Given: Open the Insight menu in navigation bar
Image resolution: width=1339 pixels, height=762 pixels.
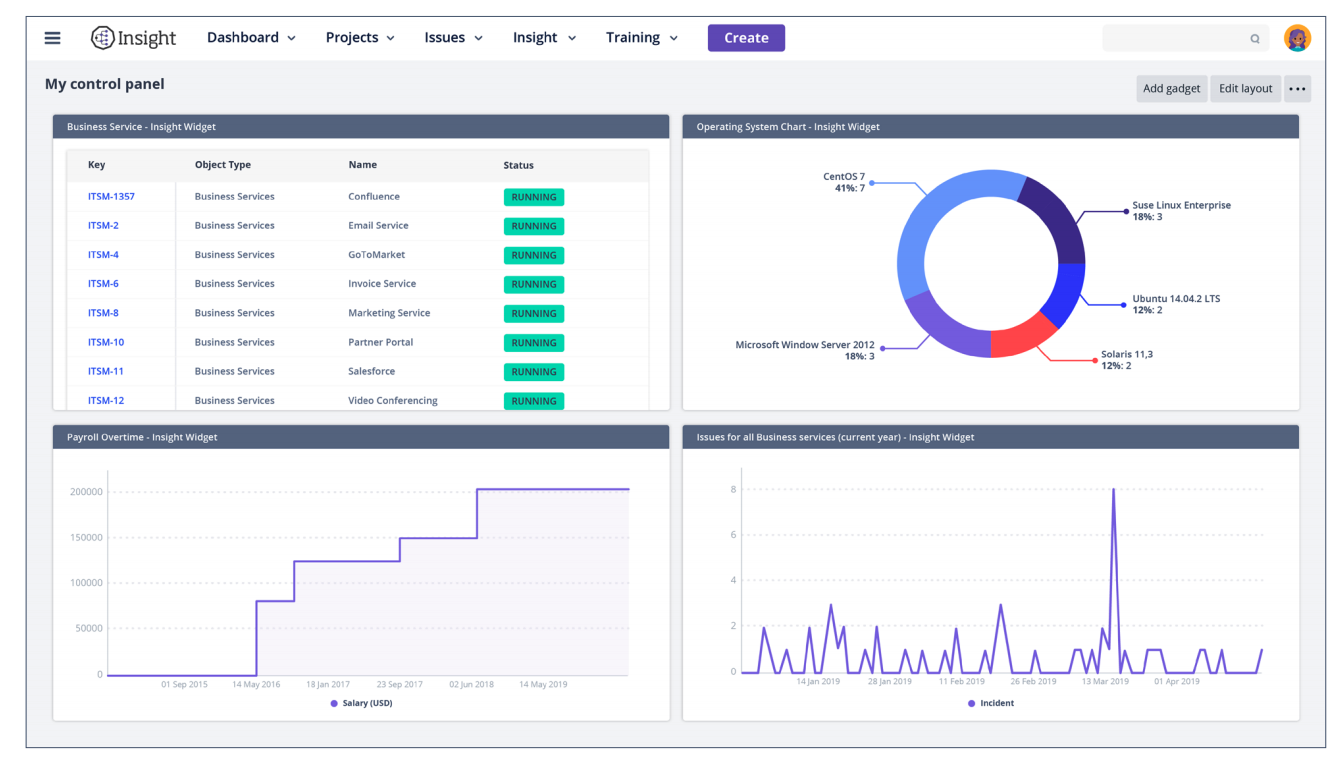Looking at the screenshot, I should tap(544, 37).
